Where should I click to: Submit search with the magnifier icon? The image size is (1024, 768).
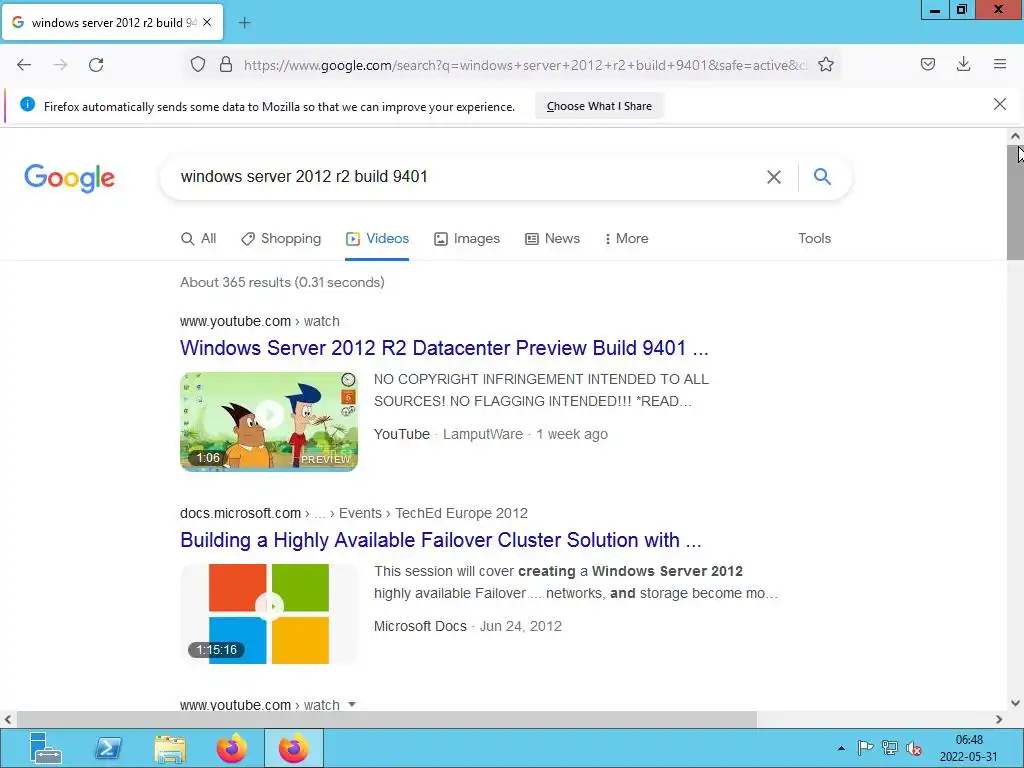coord(822,176)
